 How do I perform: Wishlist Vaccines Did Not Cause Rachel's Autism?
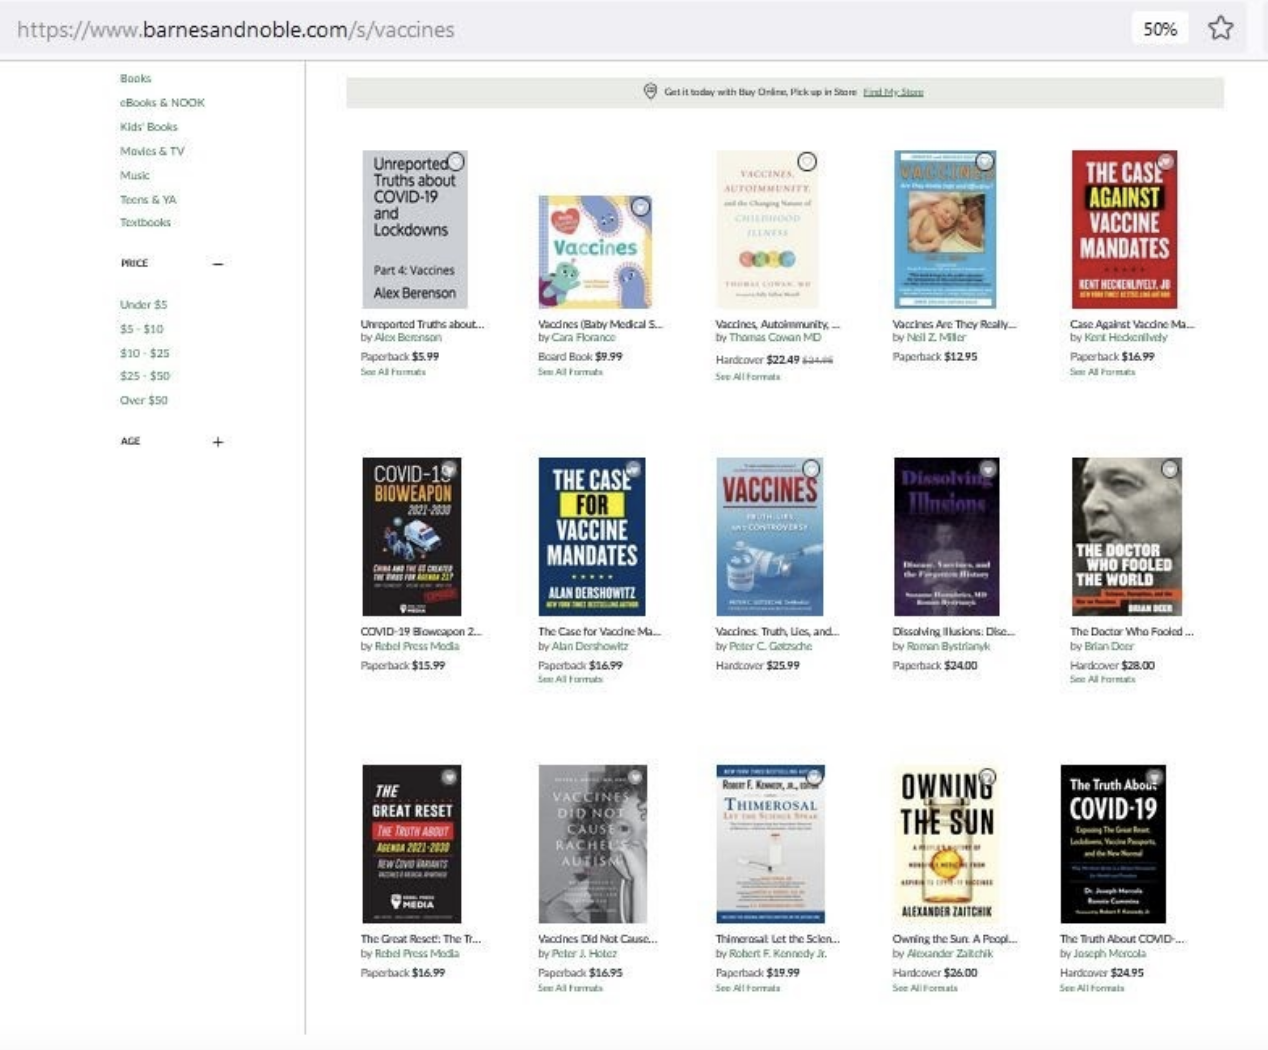[636, 776]
